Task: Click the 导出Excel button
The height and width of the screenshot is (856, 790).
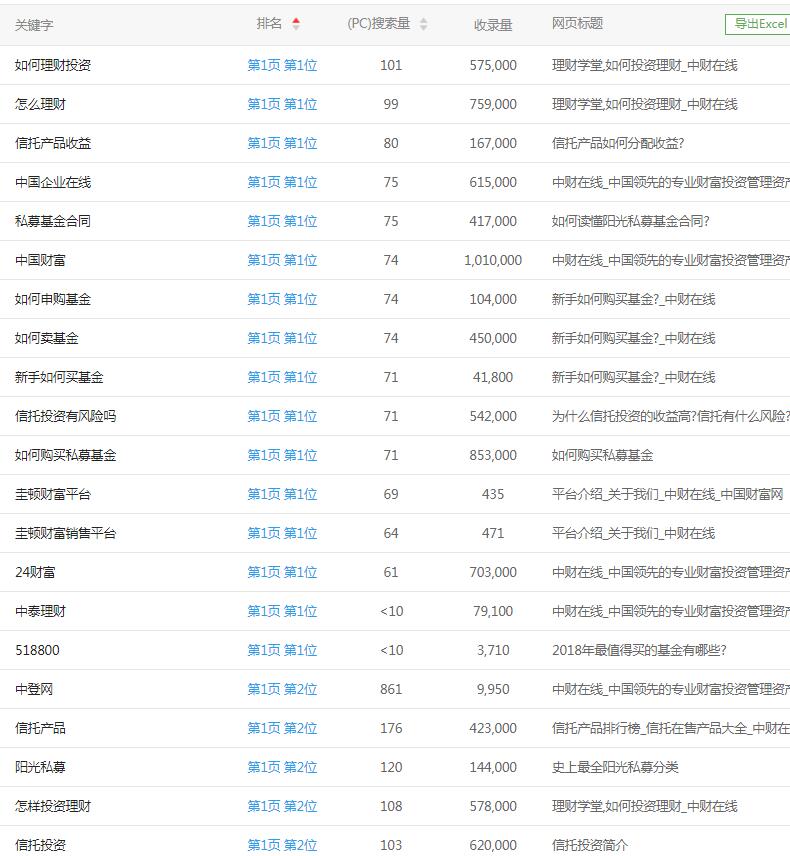Action: [758, 24]
